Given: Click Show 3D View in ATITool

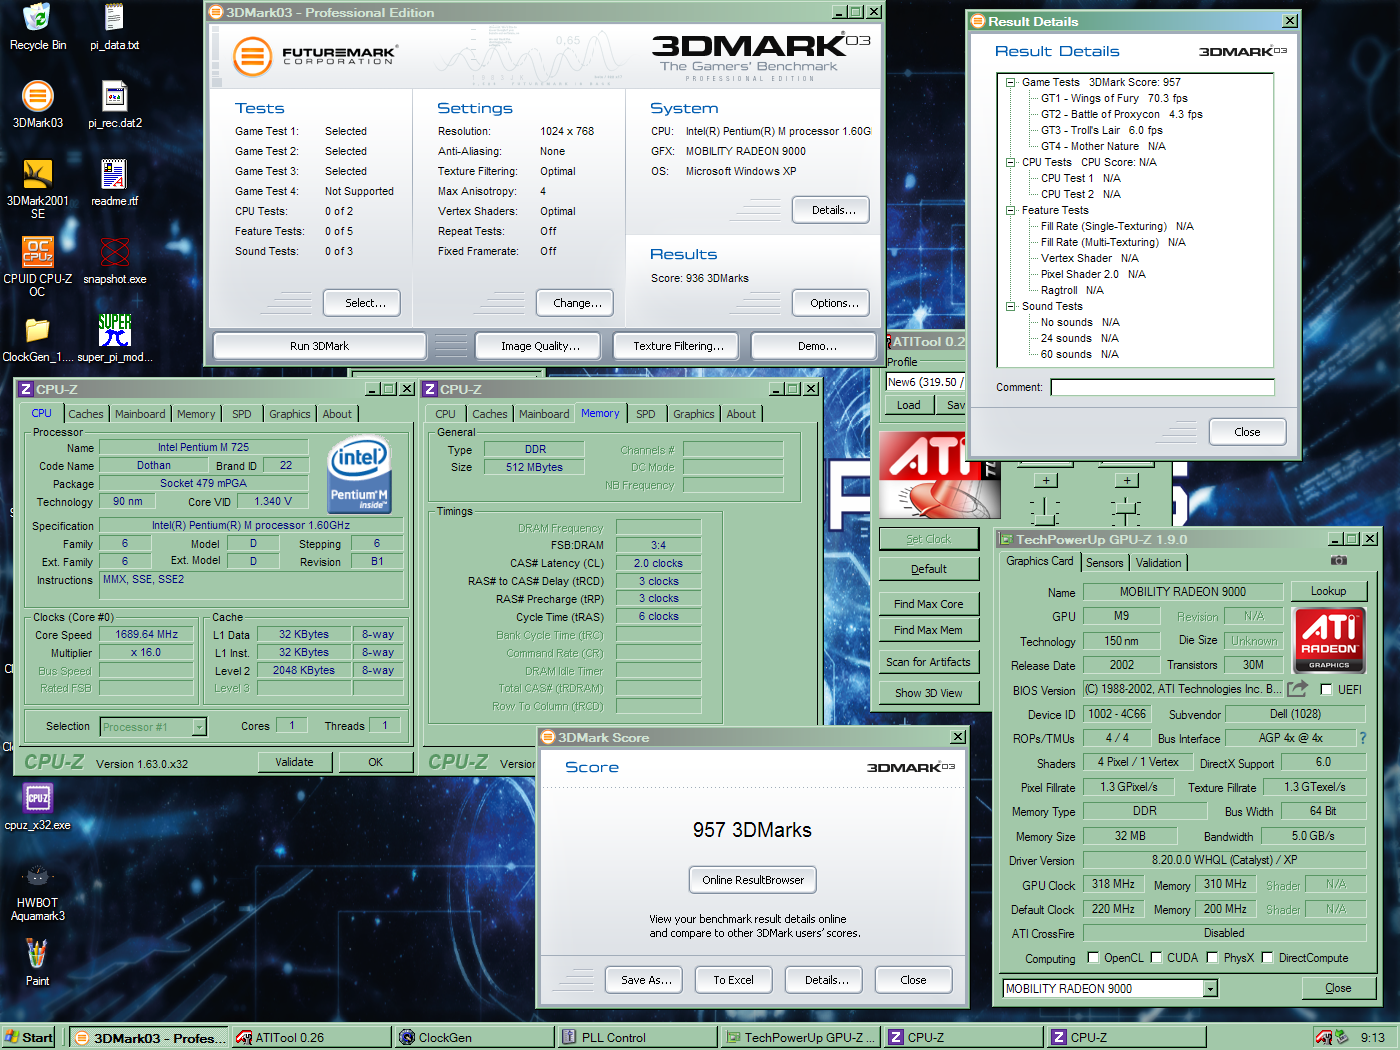Looking at the screenshot, I should (x=929, y=693).
